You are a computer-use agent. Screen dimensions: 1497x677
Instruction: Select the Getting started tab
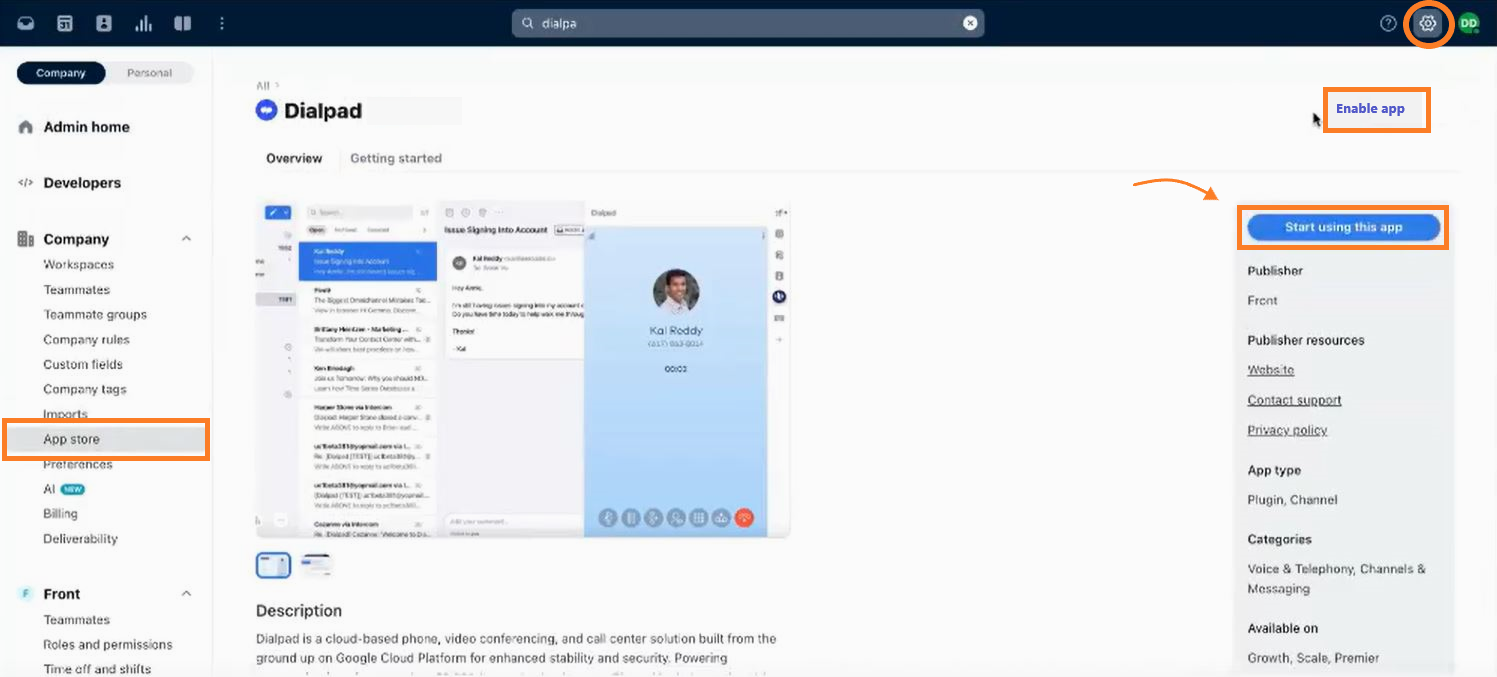pyautogui.click(x=396, y=158)
